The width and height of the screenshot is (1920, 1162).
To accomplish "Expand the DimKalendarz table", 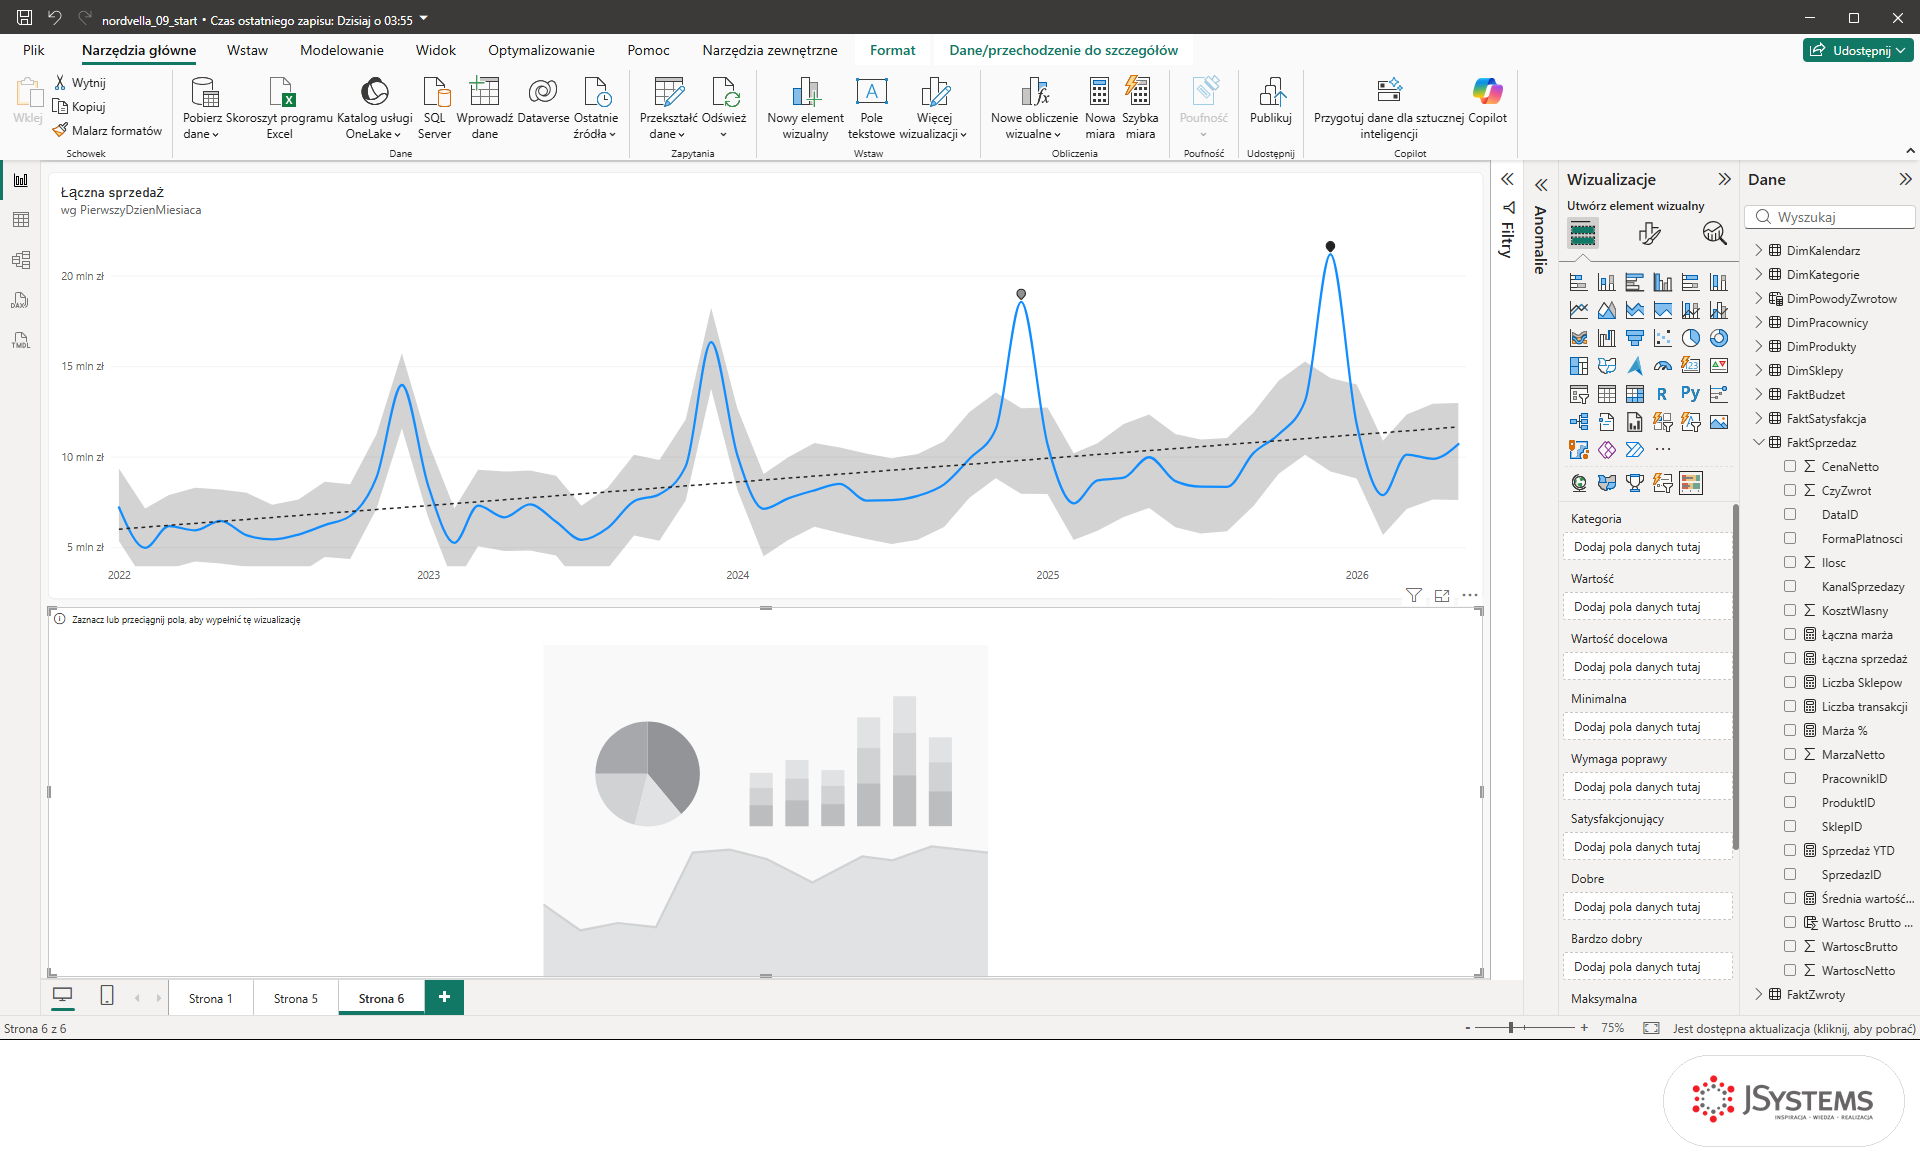I will tap(1759, 250).
